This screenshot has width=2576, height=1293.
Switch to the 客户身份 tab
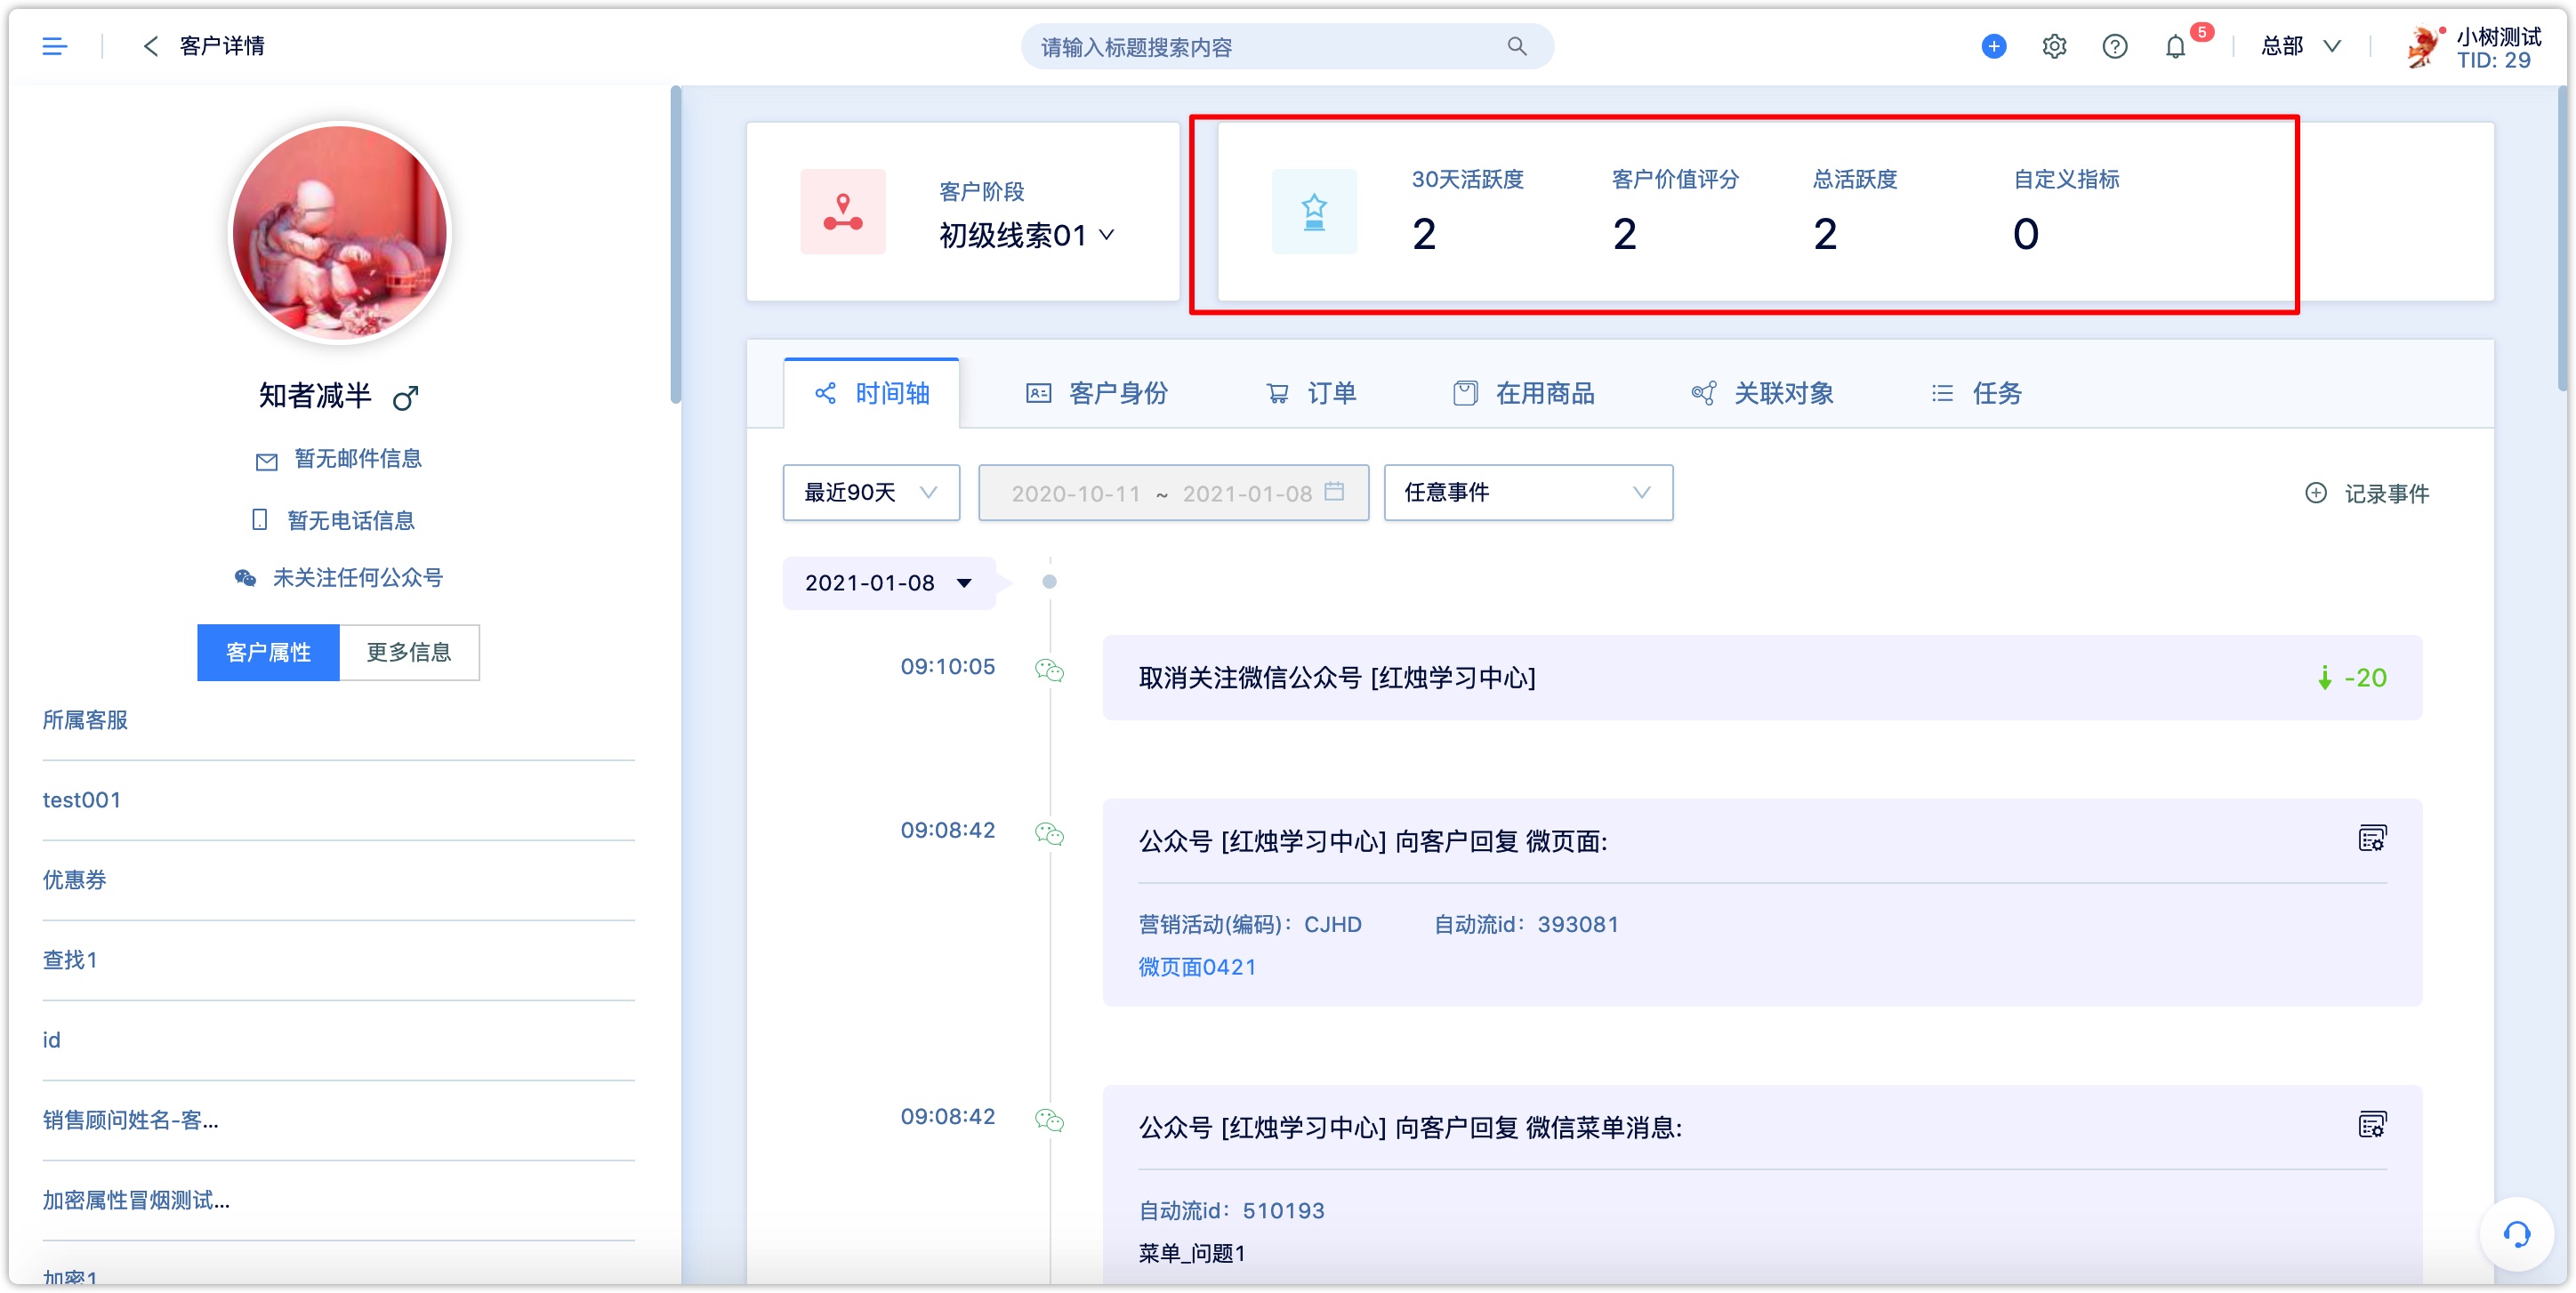click(x=1096, y=393)
